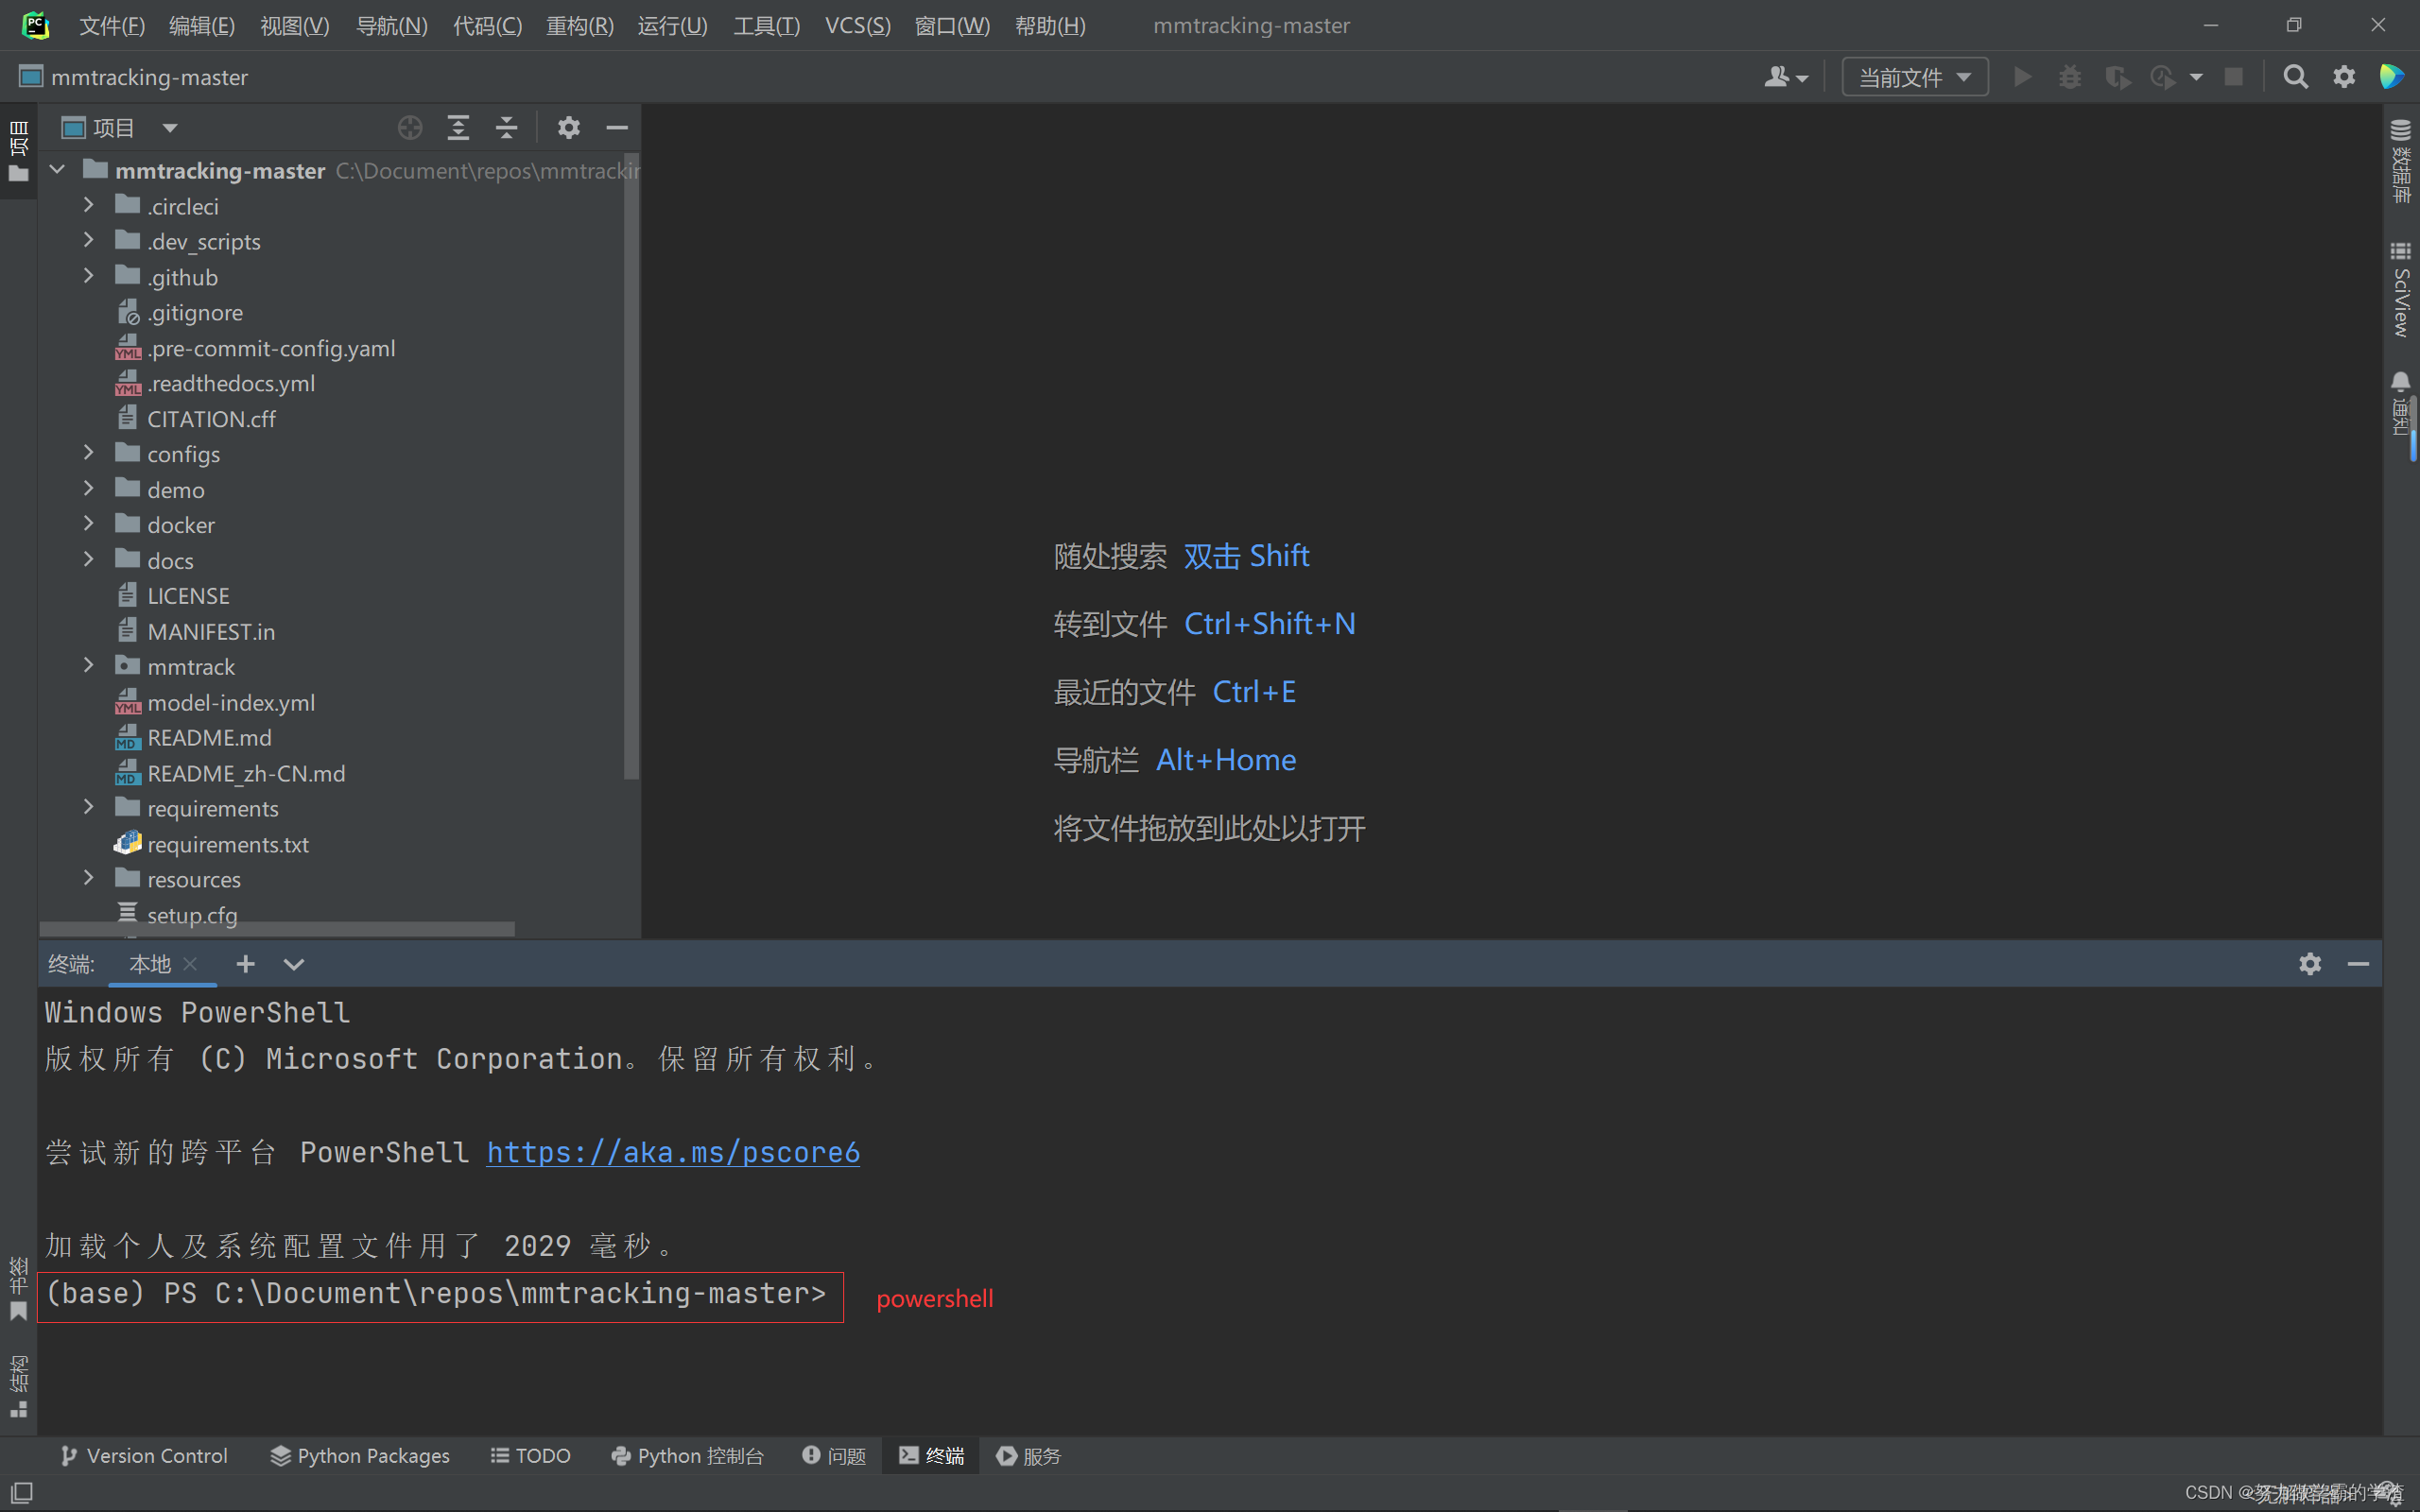Add a new terminal session with the plus icon
The height and width of the screenshot is (1512, 2420).
click(245, 963)
